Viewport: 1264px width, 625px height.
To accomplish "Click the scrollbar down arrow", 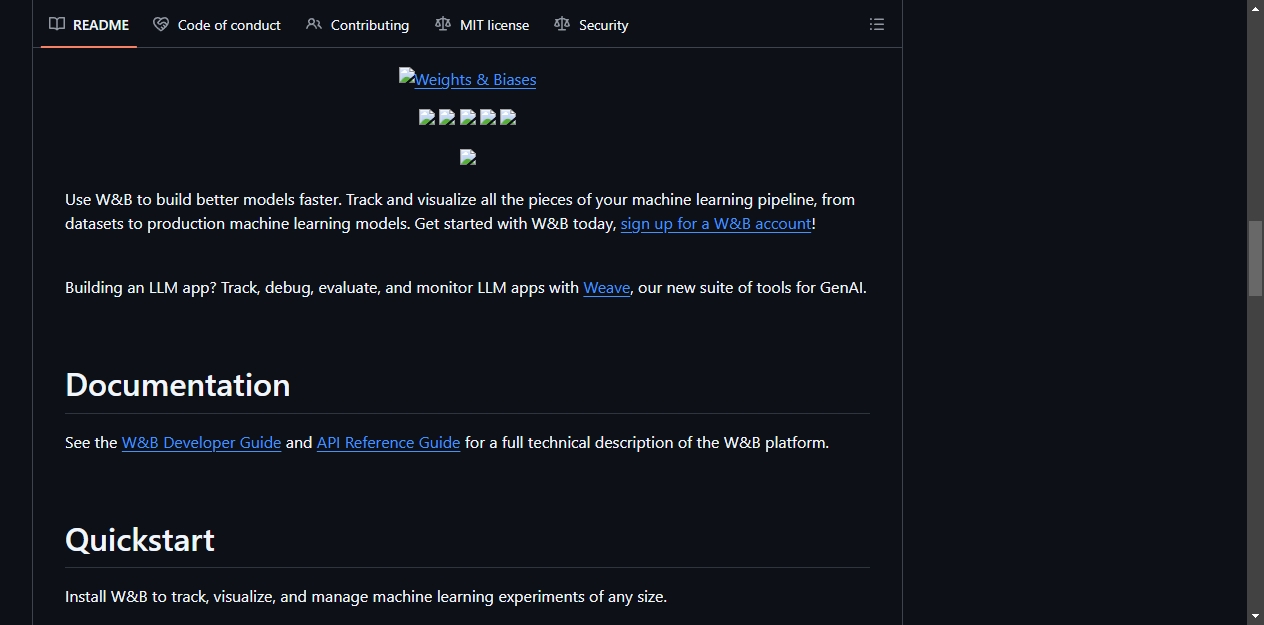I will [x=1256, y=616].
